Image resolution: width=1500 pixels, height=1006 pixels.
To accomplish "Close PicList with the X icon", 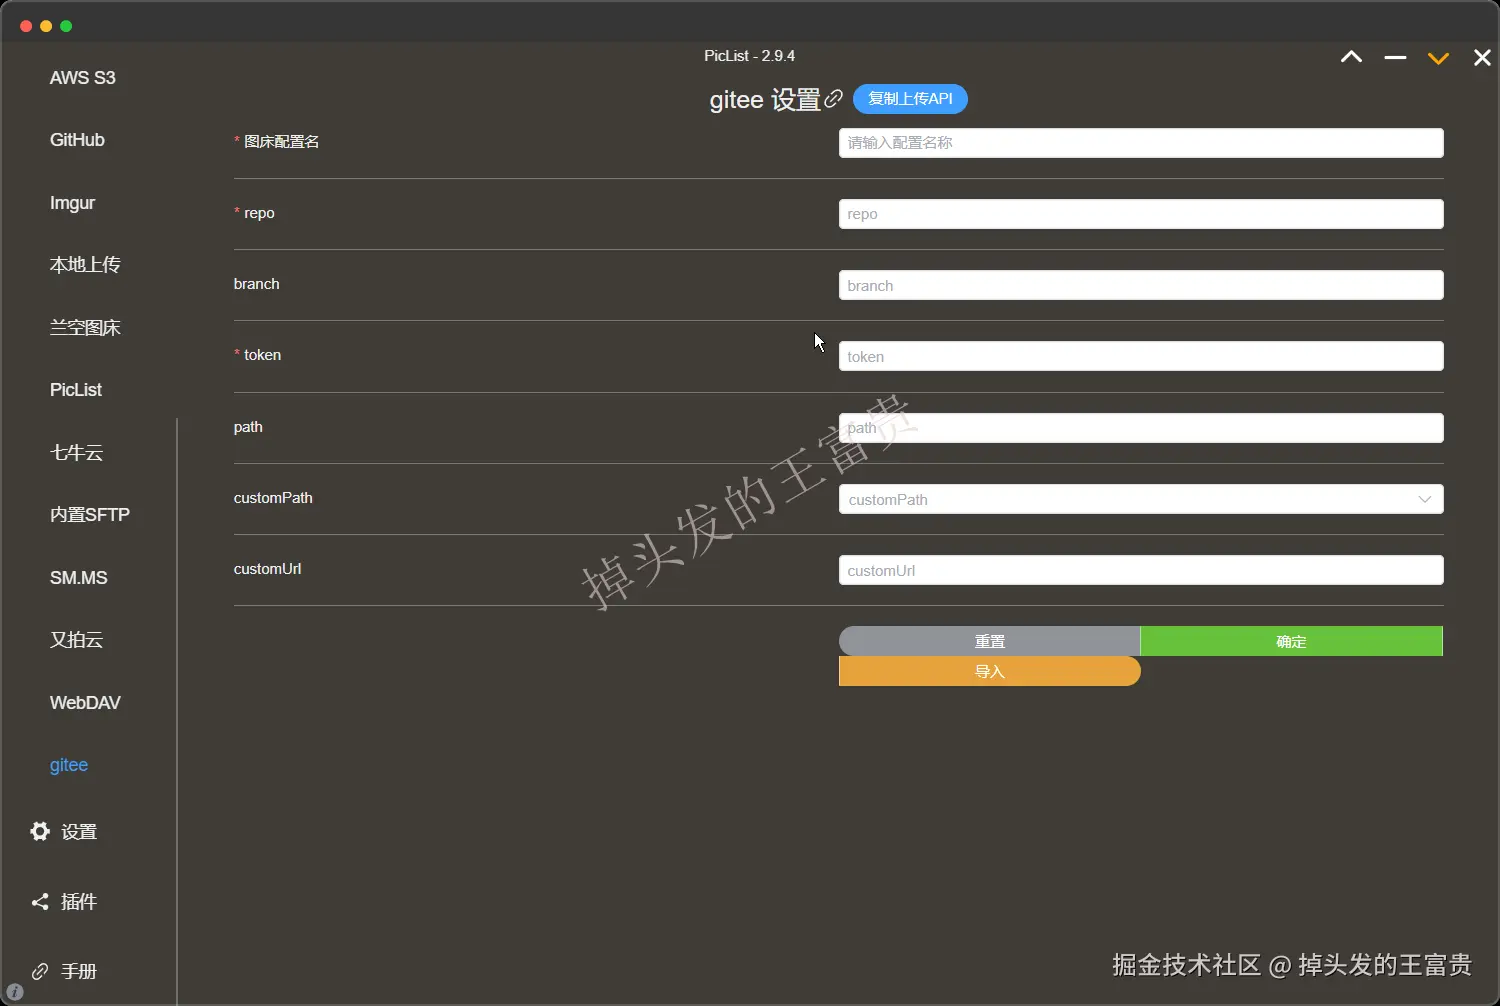I will tap(1482, 58).
